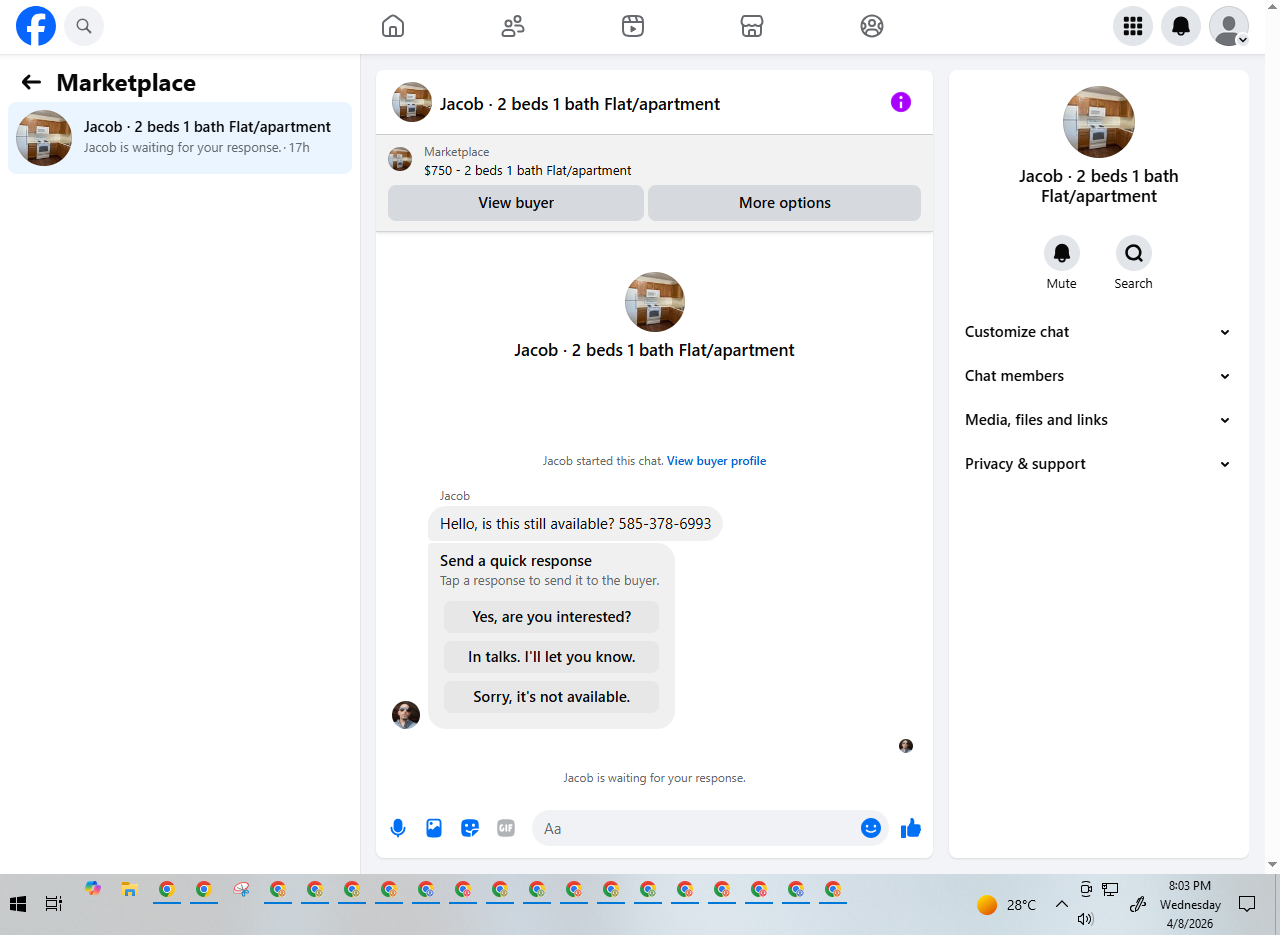This screenshot has width=1280, height=935.
Task: Click the 'Jacob is waiting for your response.' text in the chat pane
Action: click(x=654, y=778)
